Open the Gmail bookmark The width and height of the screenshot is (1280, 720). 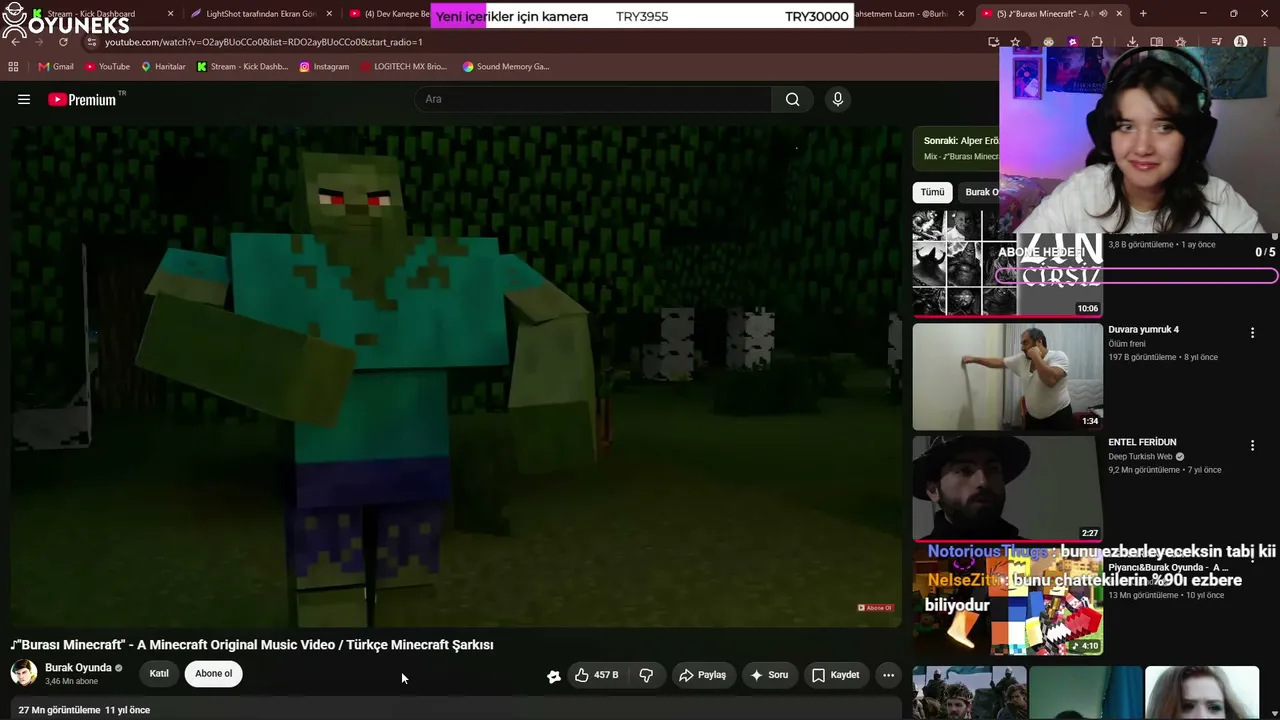56,67
